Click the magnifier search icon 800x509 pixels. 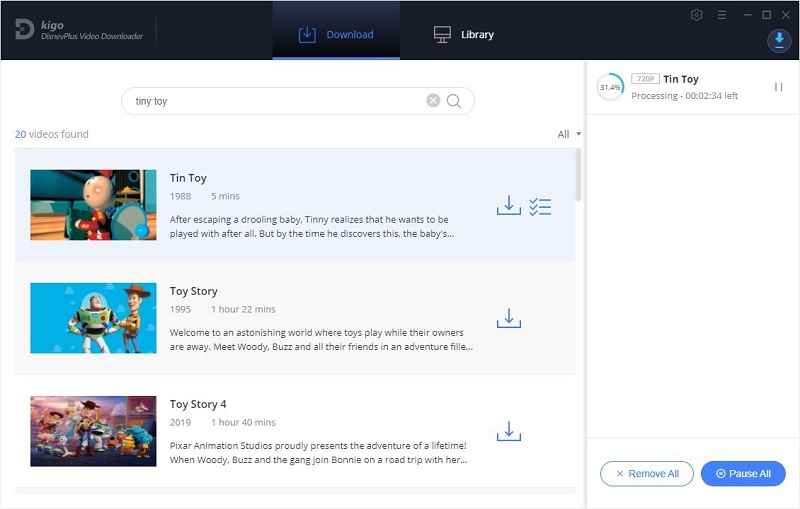point(454,100)
